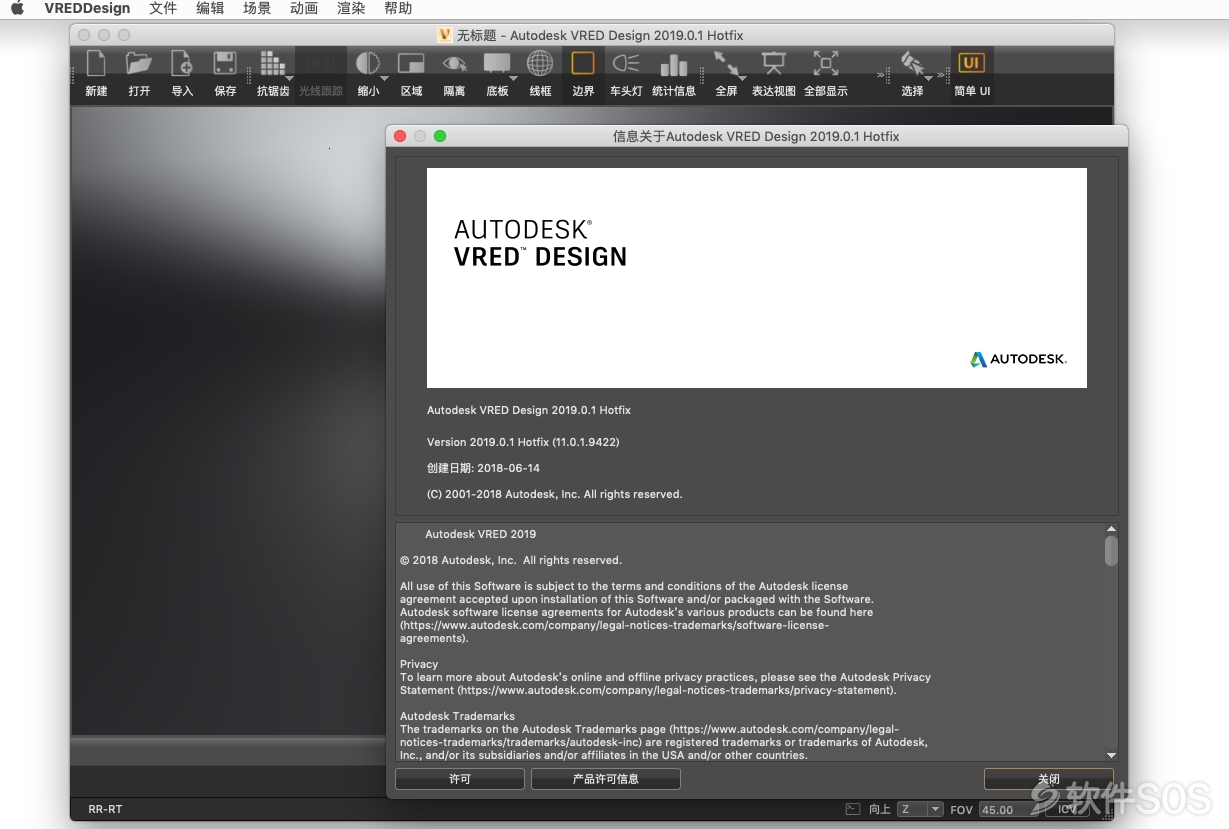Click the green zoom dot of About dialog
1229x829 pixels.
440,136
